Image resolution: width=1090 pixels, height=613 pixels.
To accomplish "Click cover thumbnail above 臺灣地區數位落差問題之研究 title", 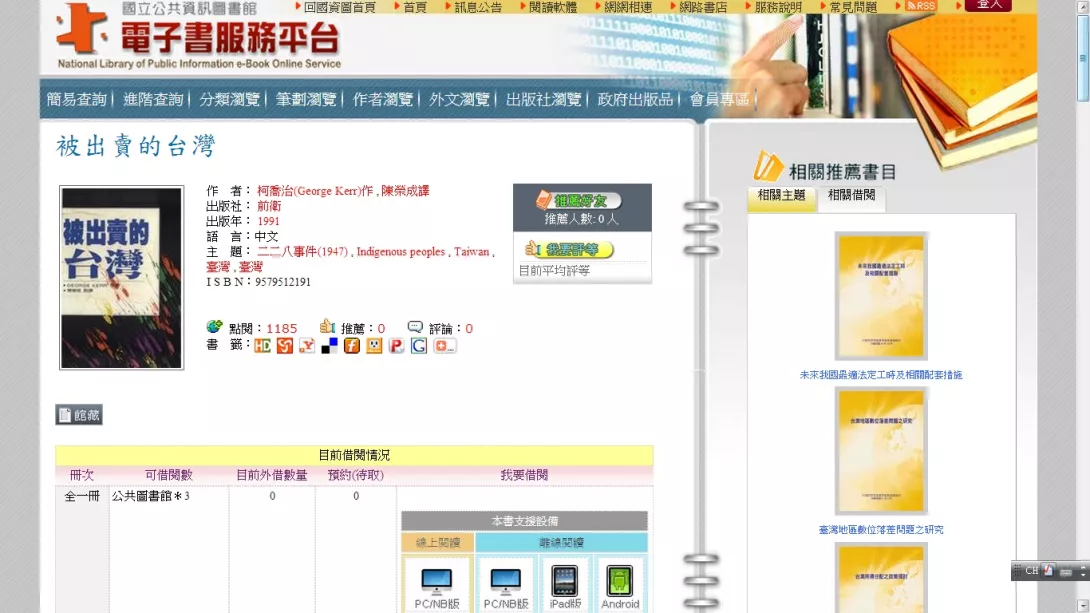I will [x=881, y=451].
